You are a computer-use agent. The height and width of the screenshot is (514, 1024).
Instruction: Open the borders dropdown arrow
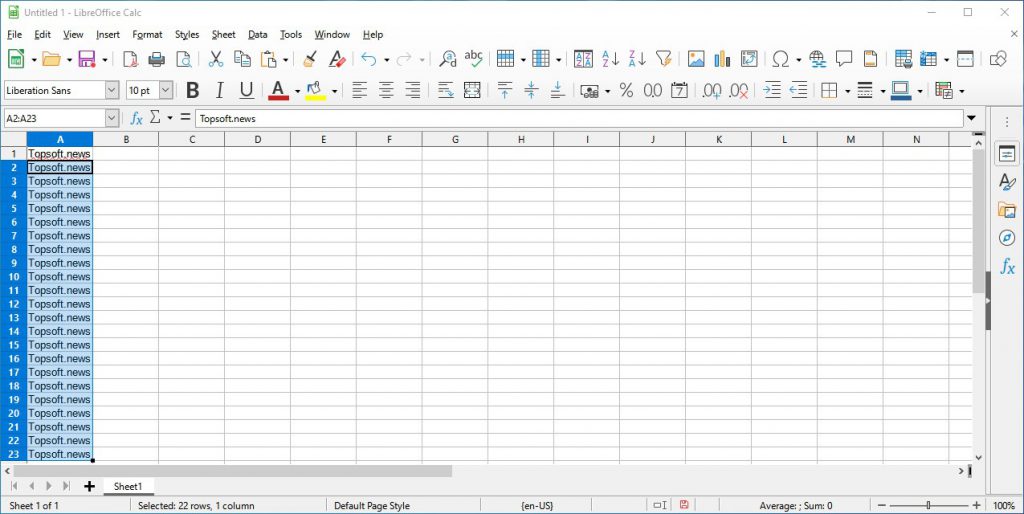[x=848, y=91]
